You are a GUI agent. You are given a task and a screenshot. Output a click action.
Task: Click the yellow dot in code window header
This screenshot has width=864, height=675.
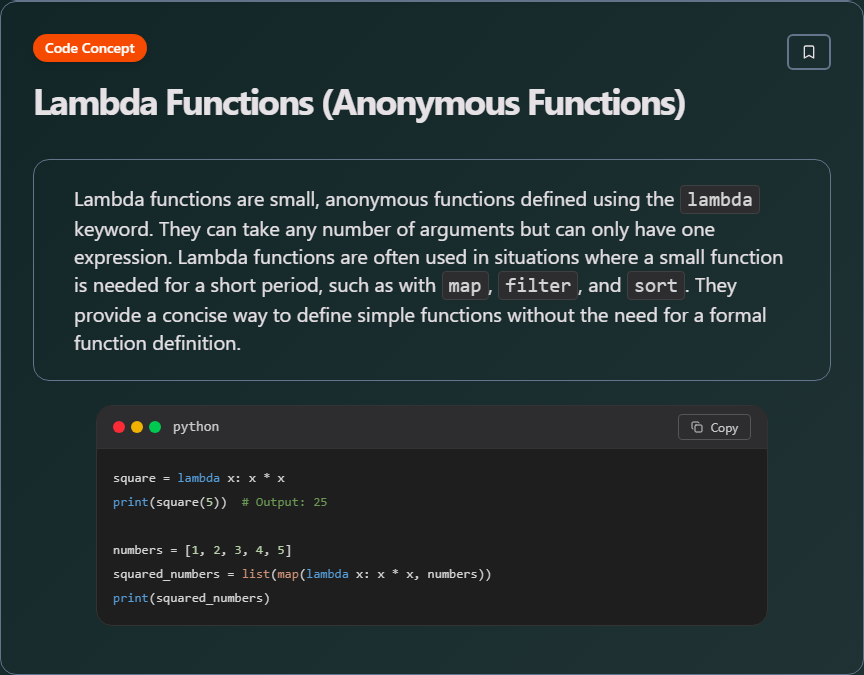(137, 427)
